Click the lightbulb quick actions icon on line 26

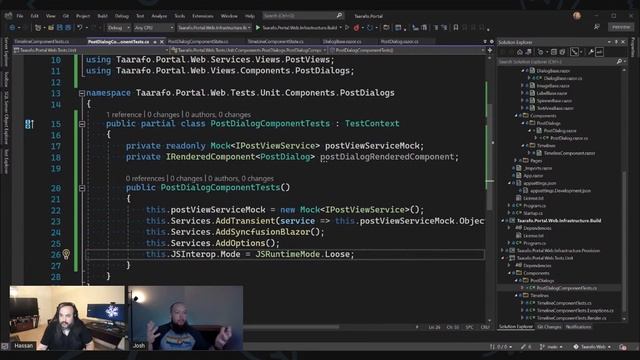coord(66,254)
